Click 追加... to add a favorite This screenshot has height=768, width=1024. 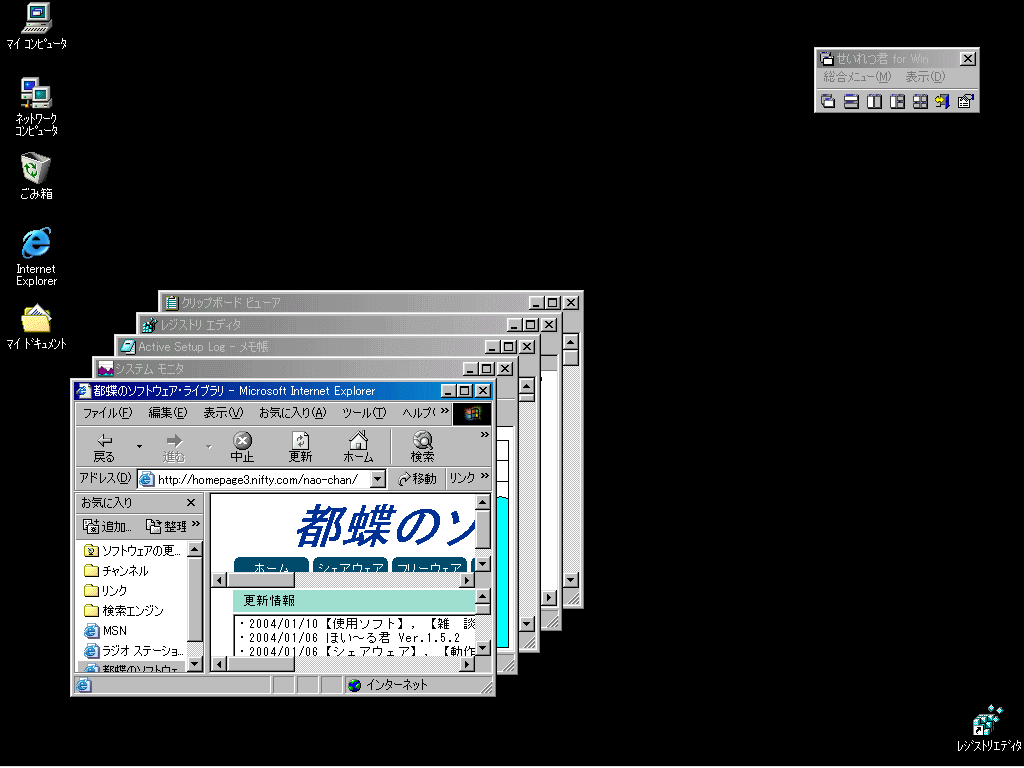107,526
